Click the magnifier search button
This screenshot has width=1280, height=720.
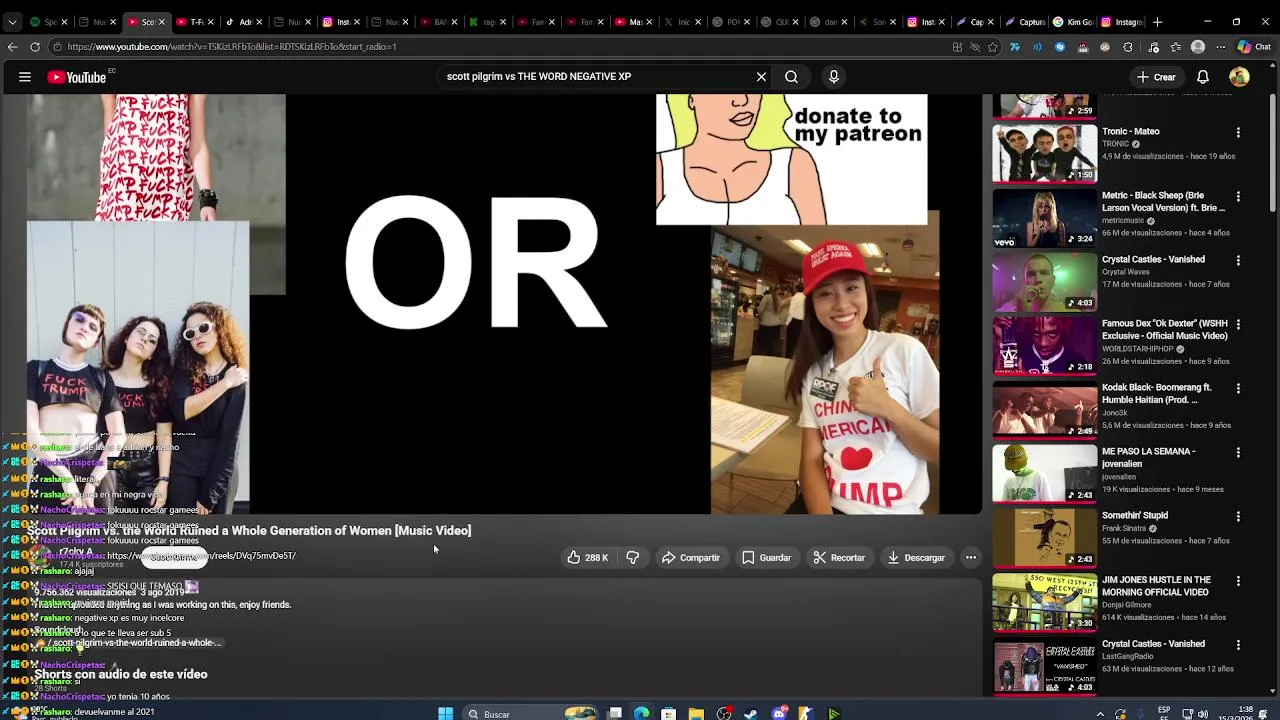[x=791, y=77]
